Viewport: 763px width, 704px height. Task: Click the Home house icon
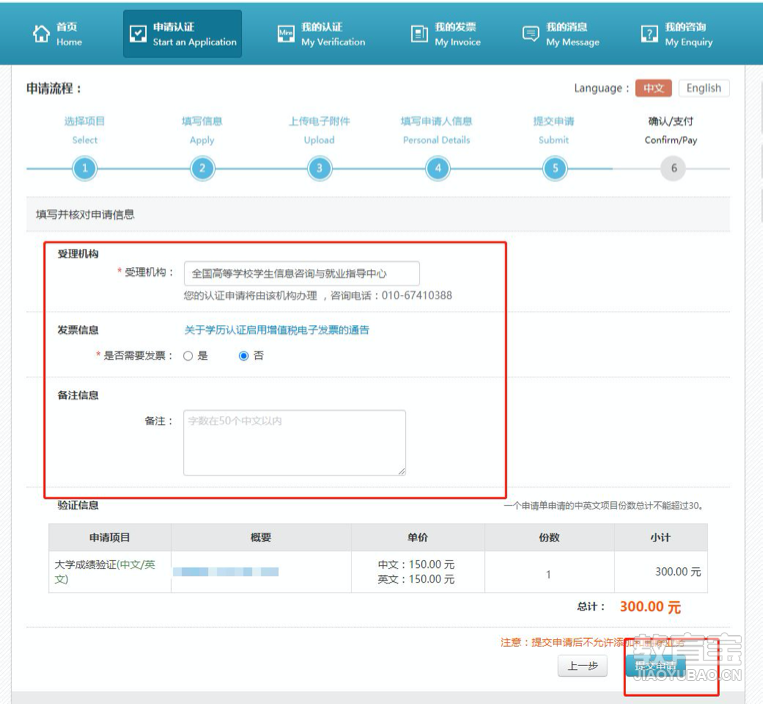tap(41, 34)
